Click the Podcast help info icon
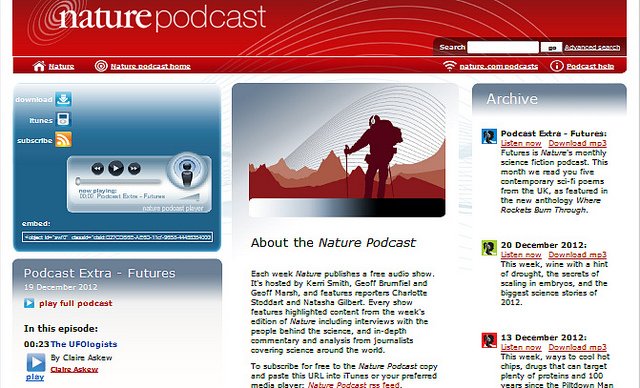The width and height of the screenshot is (640, 388). coord(556,66)
